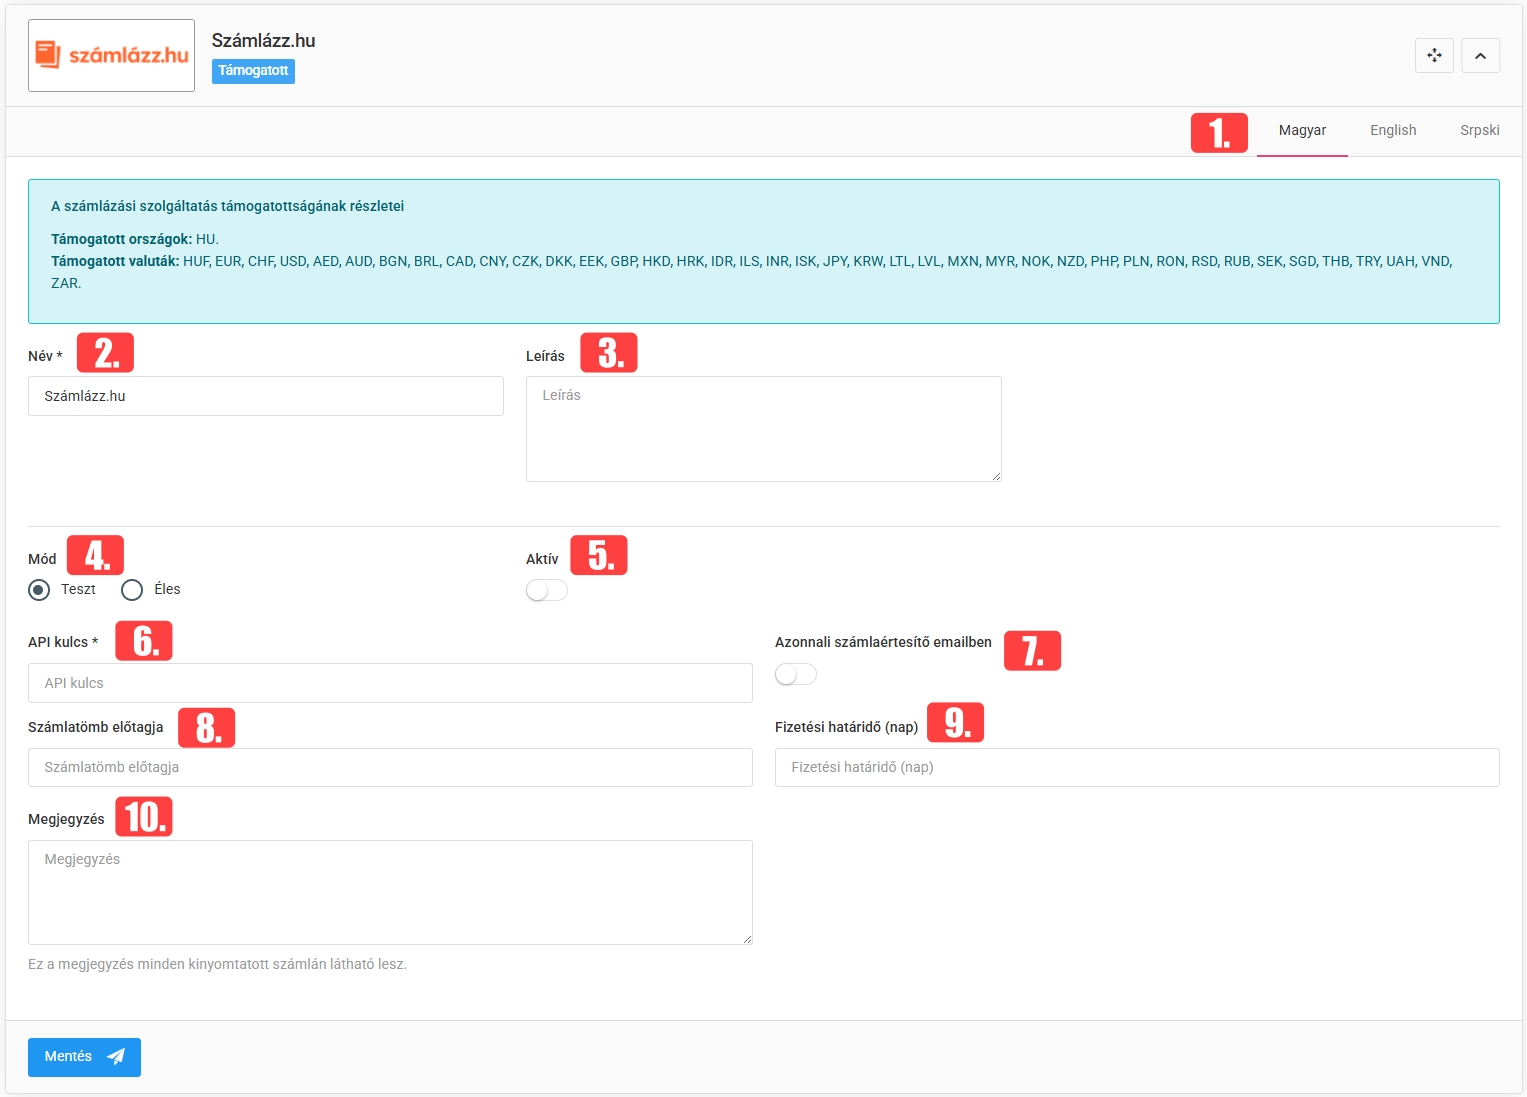Click the resize handle of Leírás textarea
The image size is (1527, 1097).
pyautogui.click(x=996, y=476)
